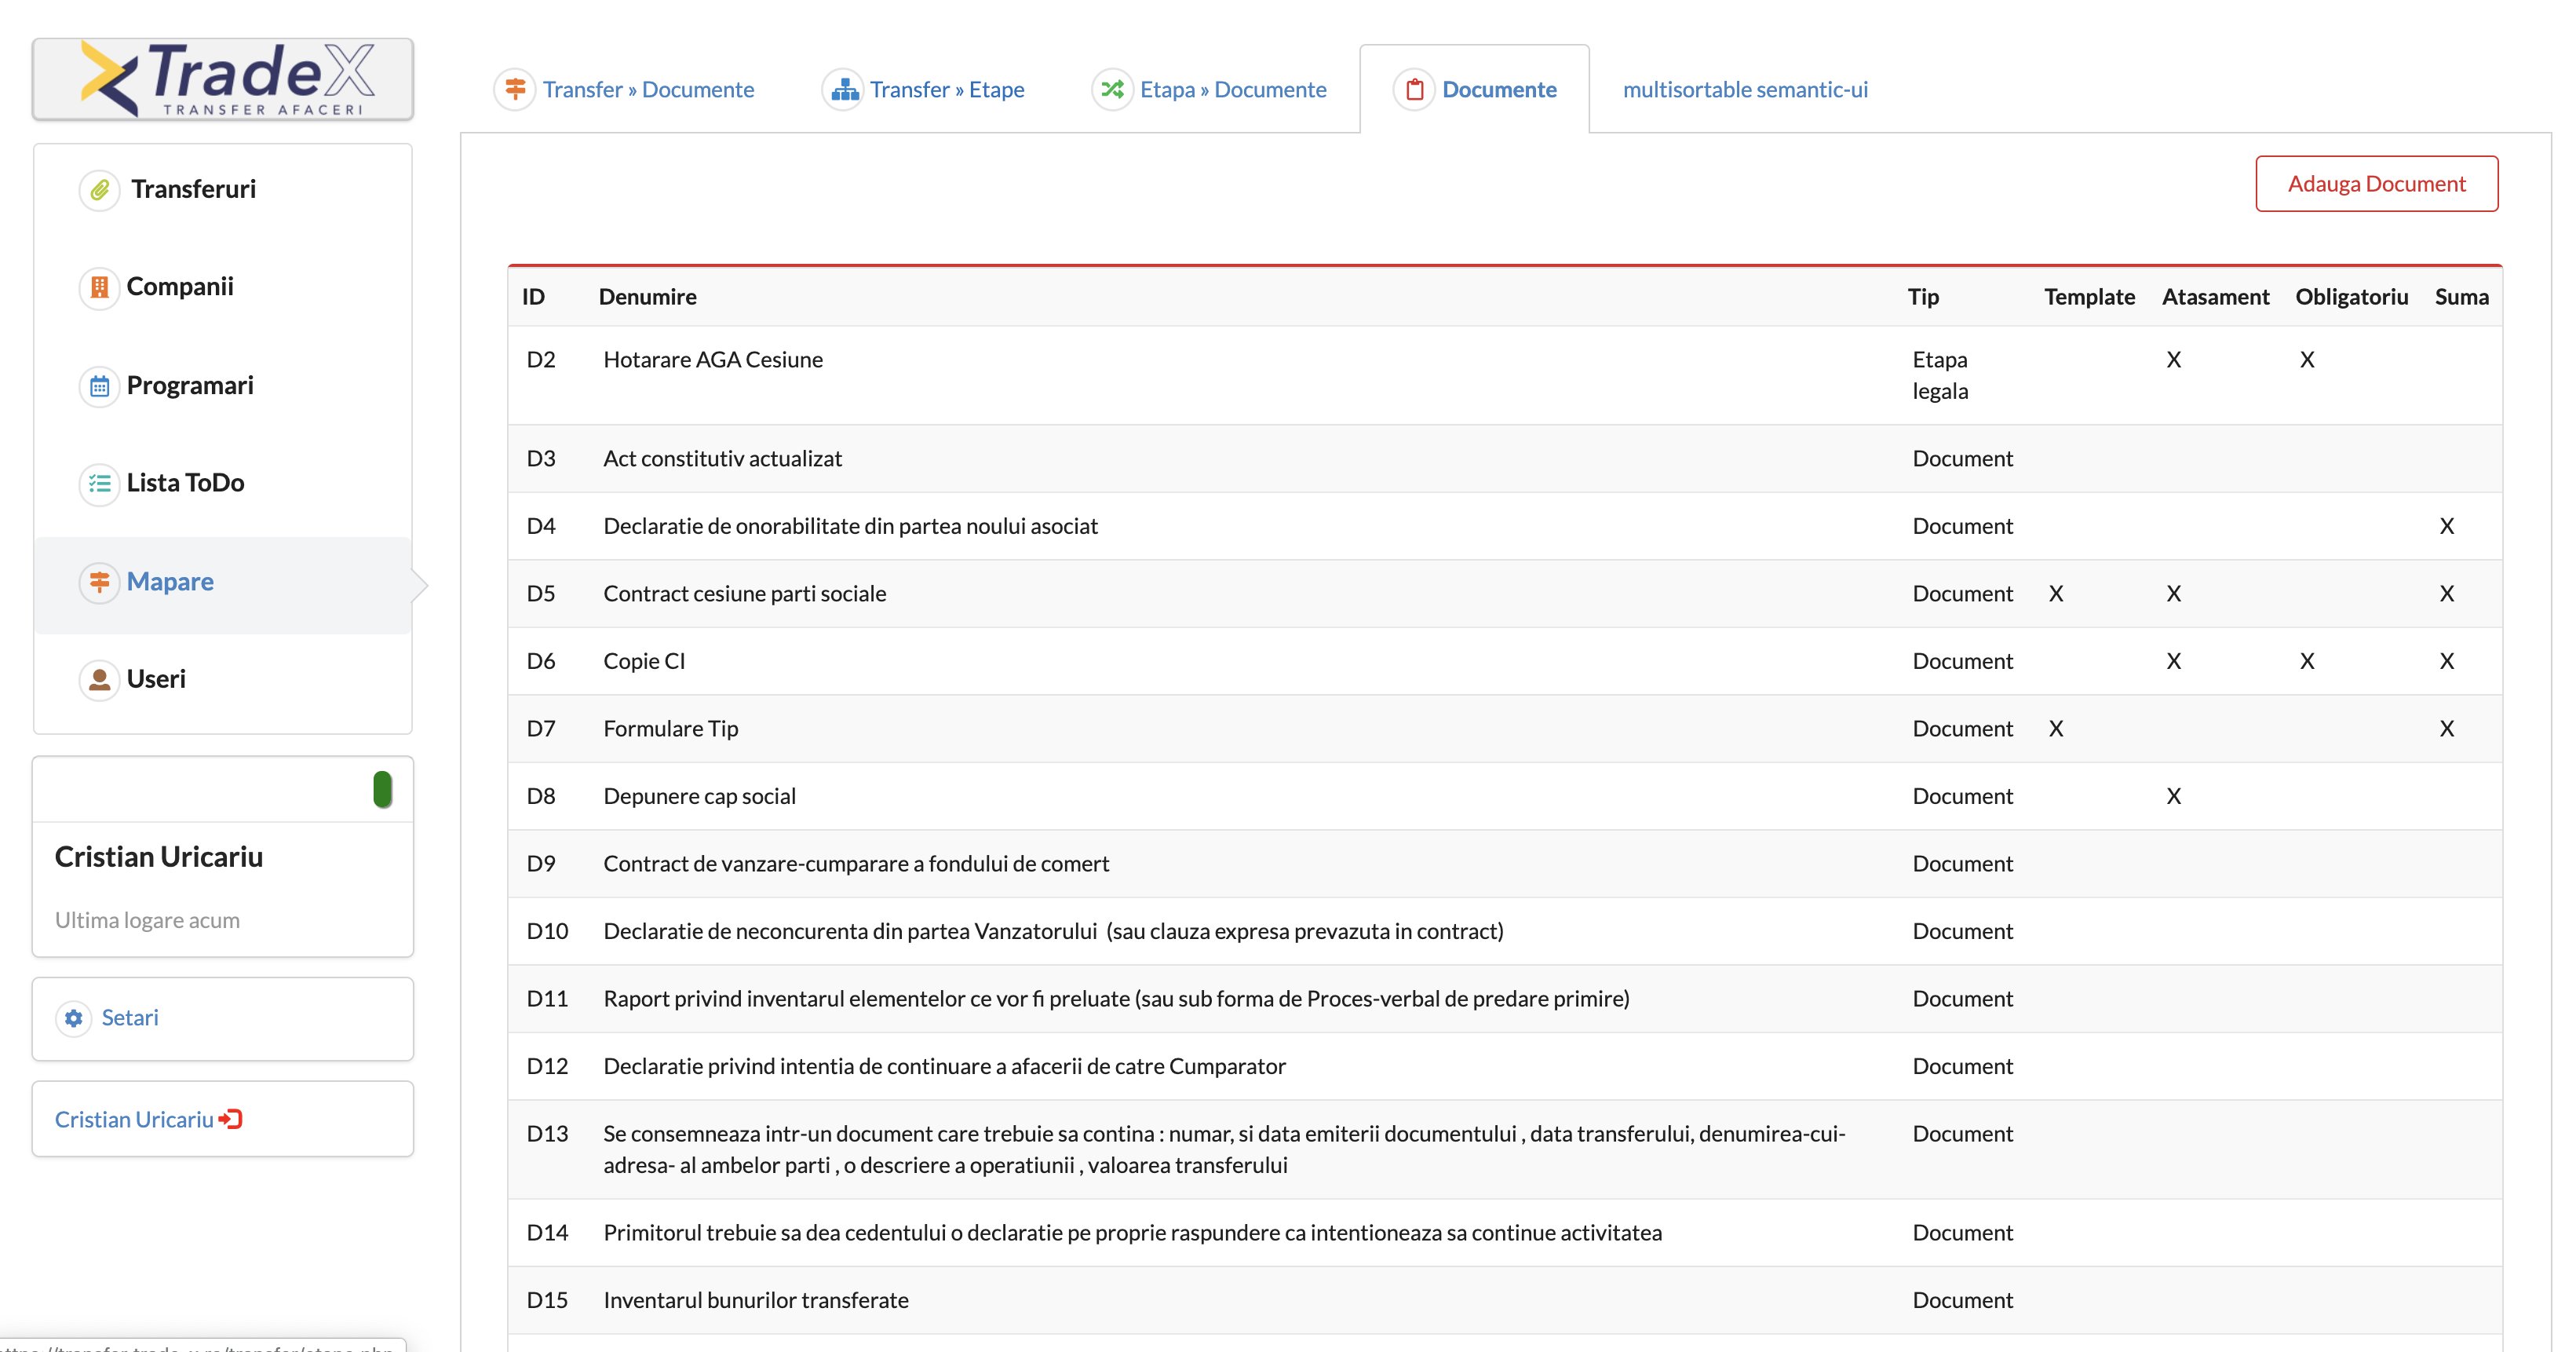Click Inventarul bunurilor transferate
2576x1352 pixels.
coord(755,1301)
